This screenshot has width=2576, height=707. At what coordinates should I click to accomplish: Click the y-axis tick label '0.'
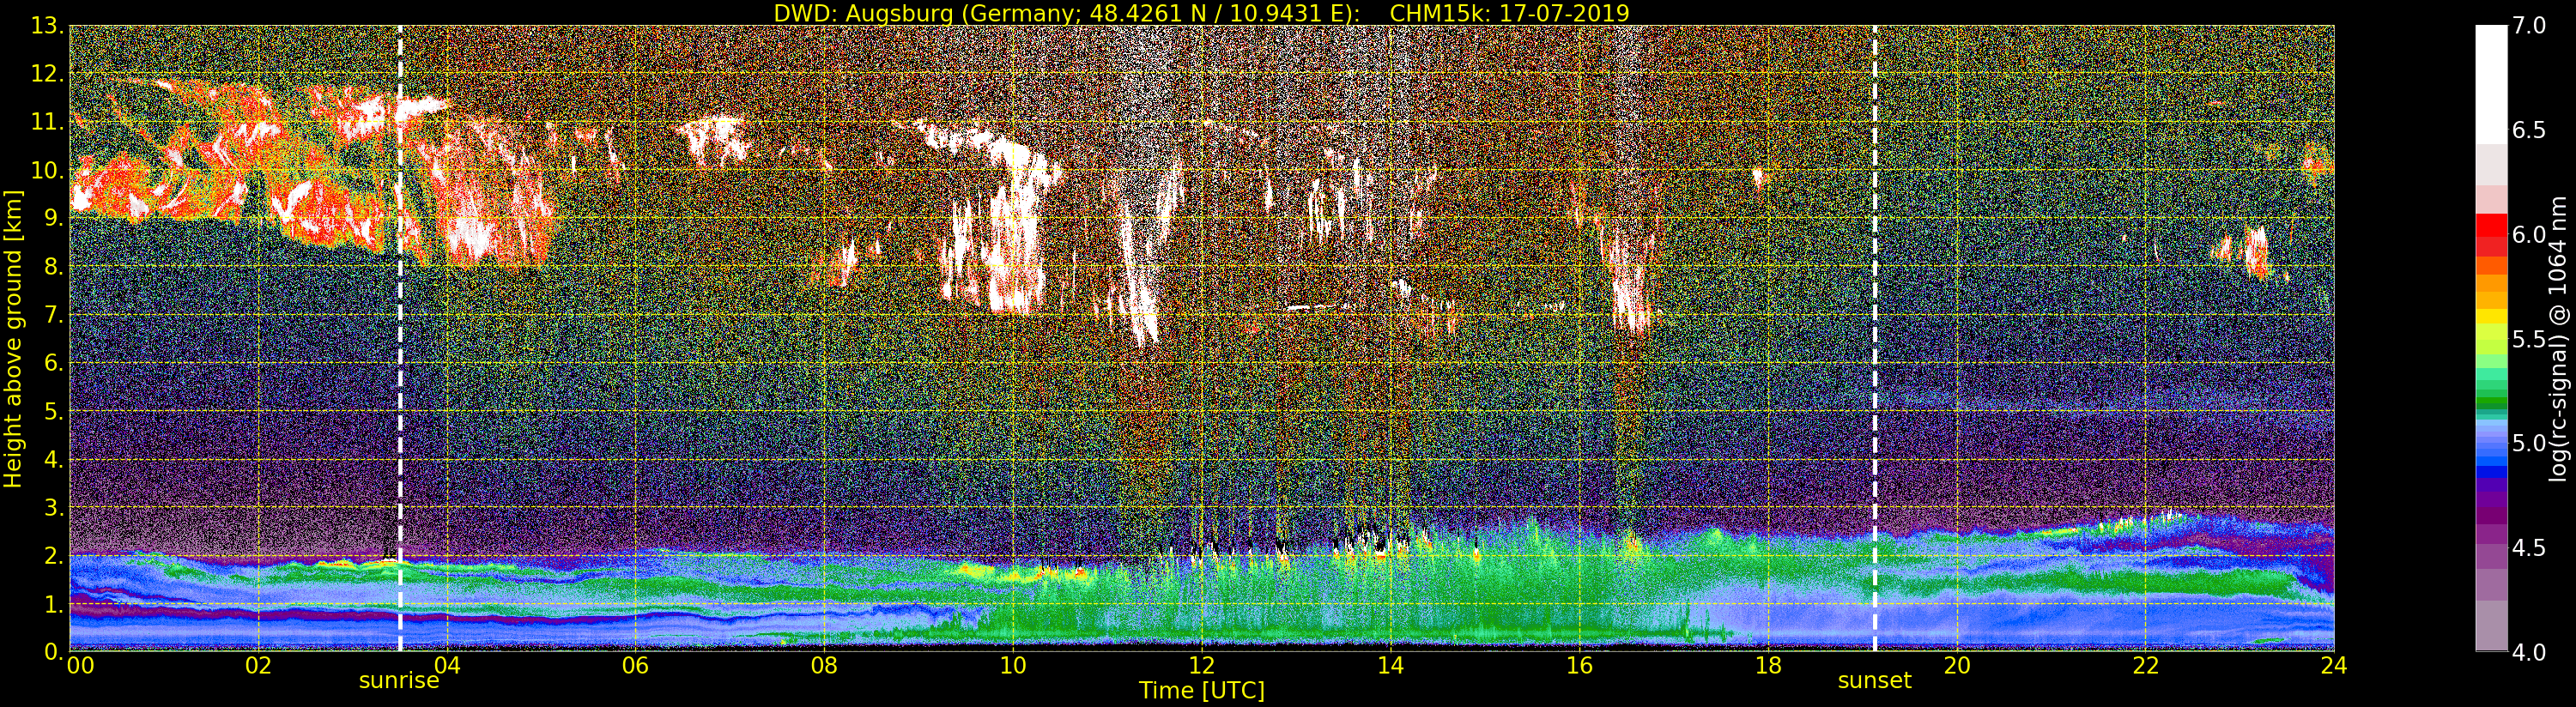click(53, 651)
